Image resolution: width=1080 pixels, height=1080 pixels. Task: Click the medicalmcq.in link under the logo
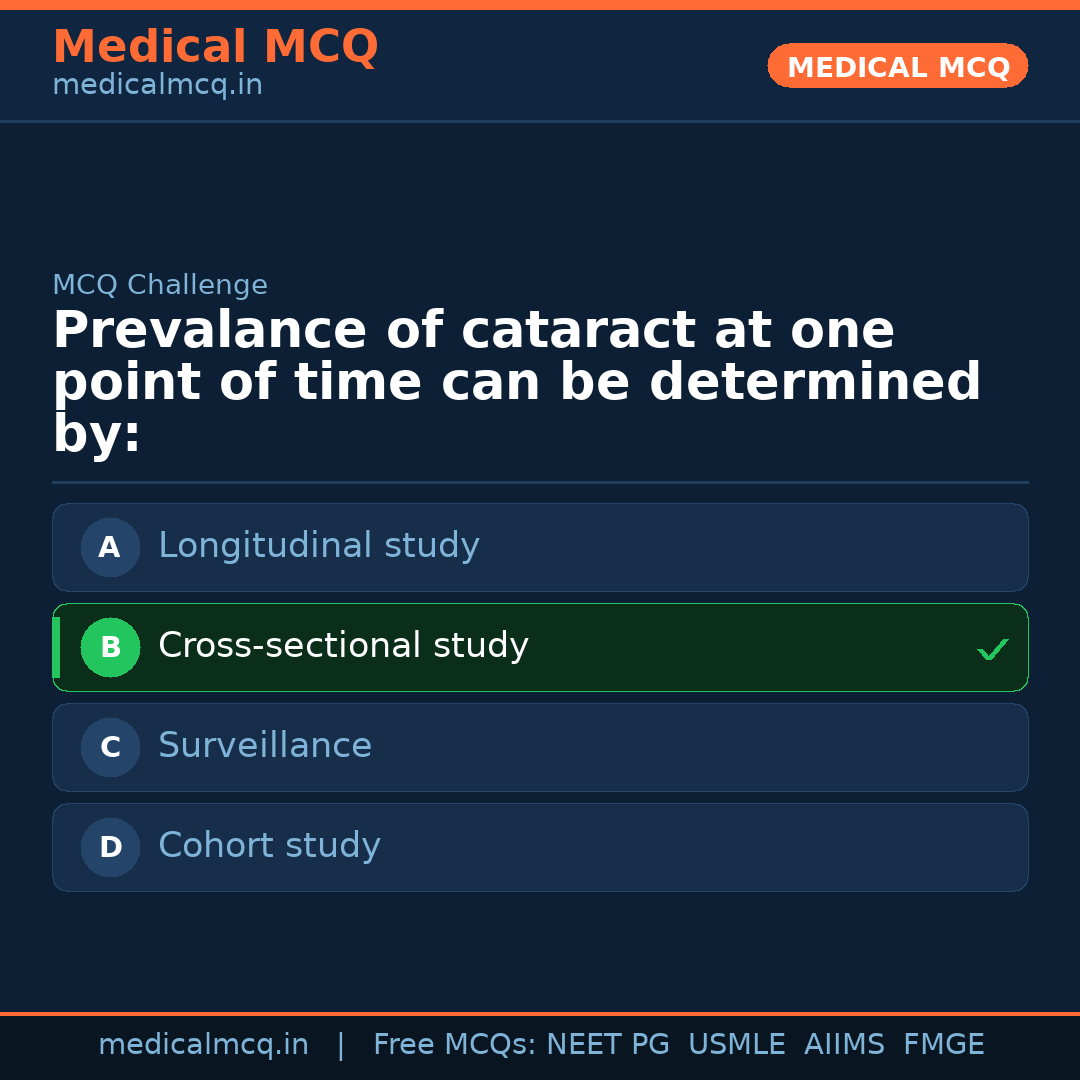[156, 84]
